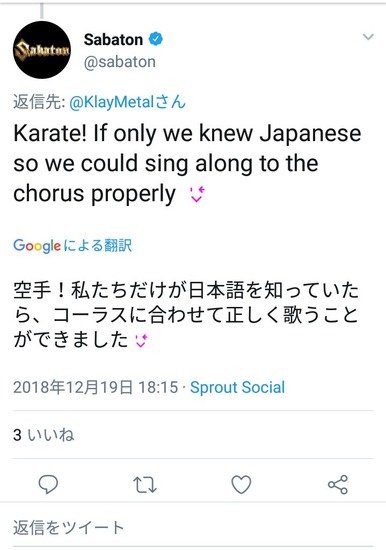This screenshot has width=386, height=550.
Task: View the 3 likes list
Action: click(x=44, y=435)
